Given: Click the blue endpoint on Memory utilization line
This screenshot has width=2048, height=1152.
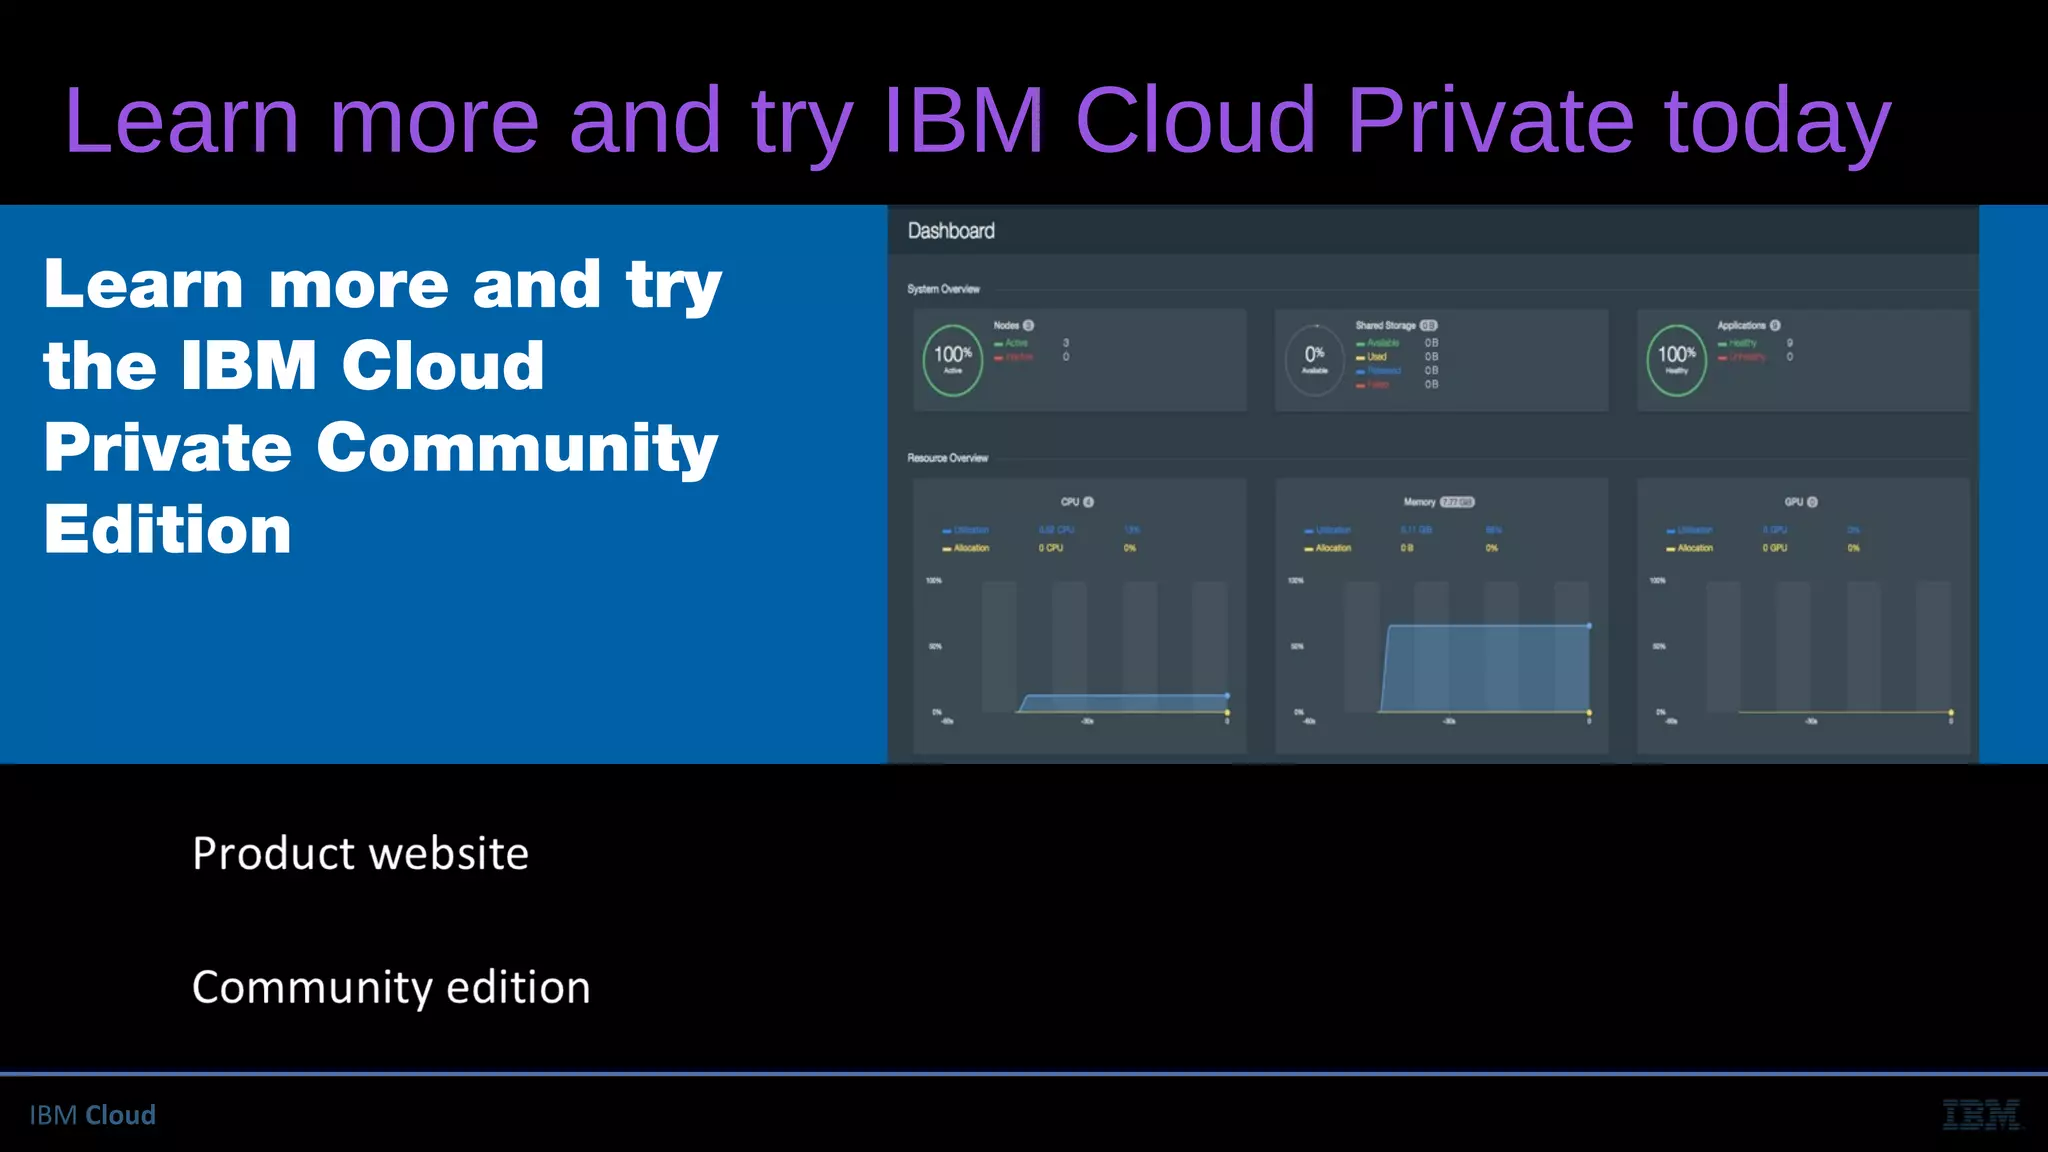Looking at the screenshot, I should [x=1589, y=626].
